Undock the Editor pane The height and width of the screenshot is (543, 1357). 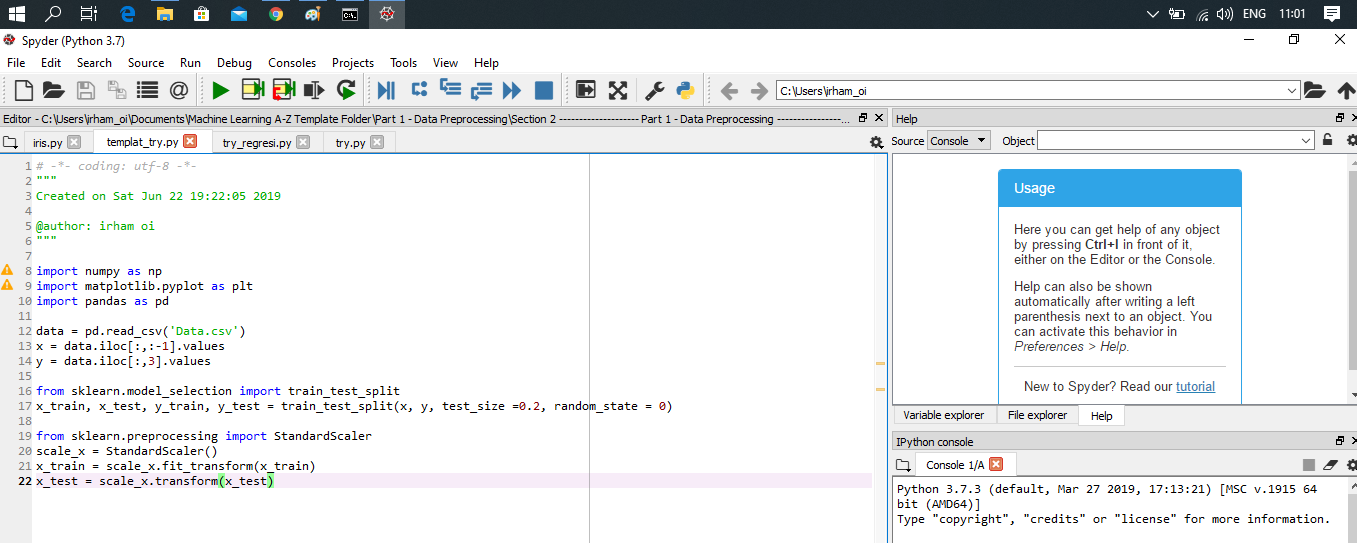[863, 118]
